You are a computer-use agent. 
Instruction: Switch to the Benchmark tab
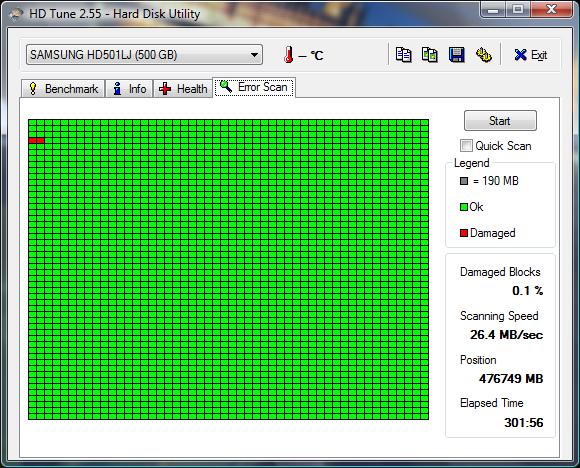click(x=63, y=89)
